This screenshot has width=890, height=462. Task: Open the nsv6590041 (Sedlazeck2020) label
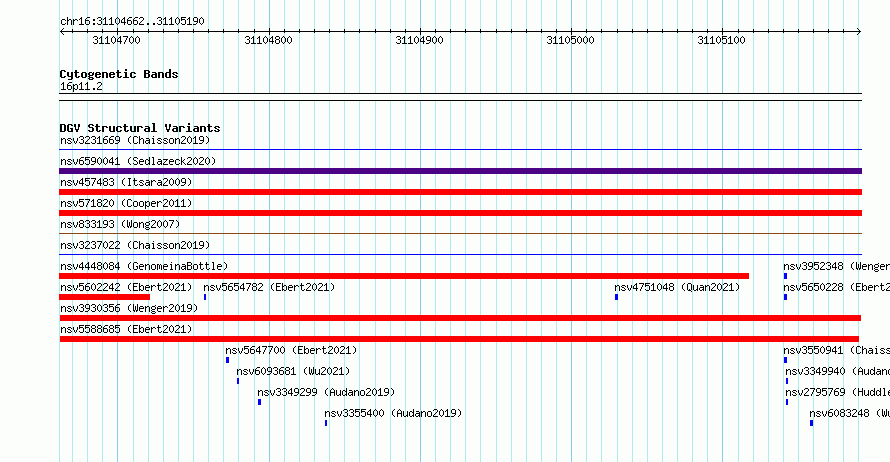coord(138,161)
